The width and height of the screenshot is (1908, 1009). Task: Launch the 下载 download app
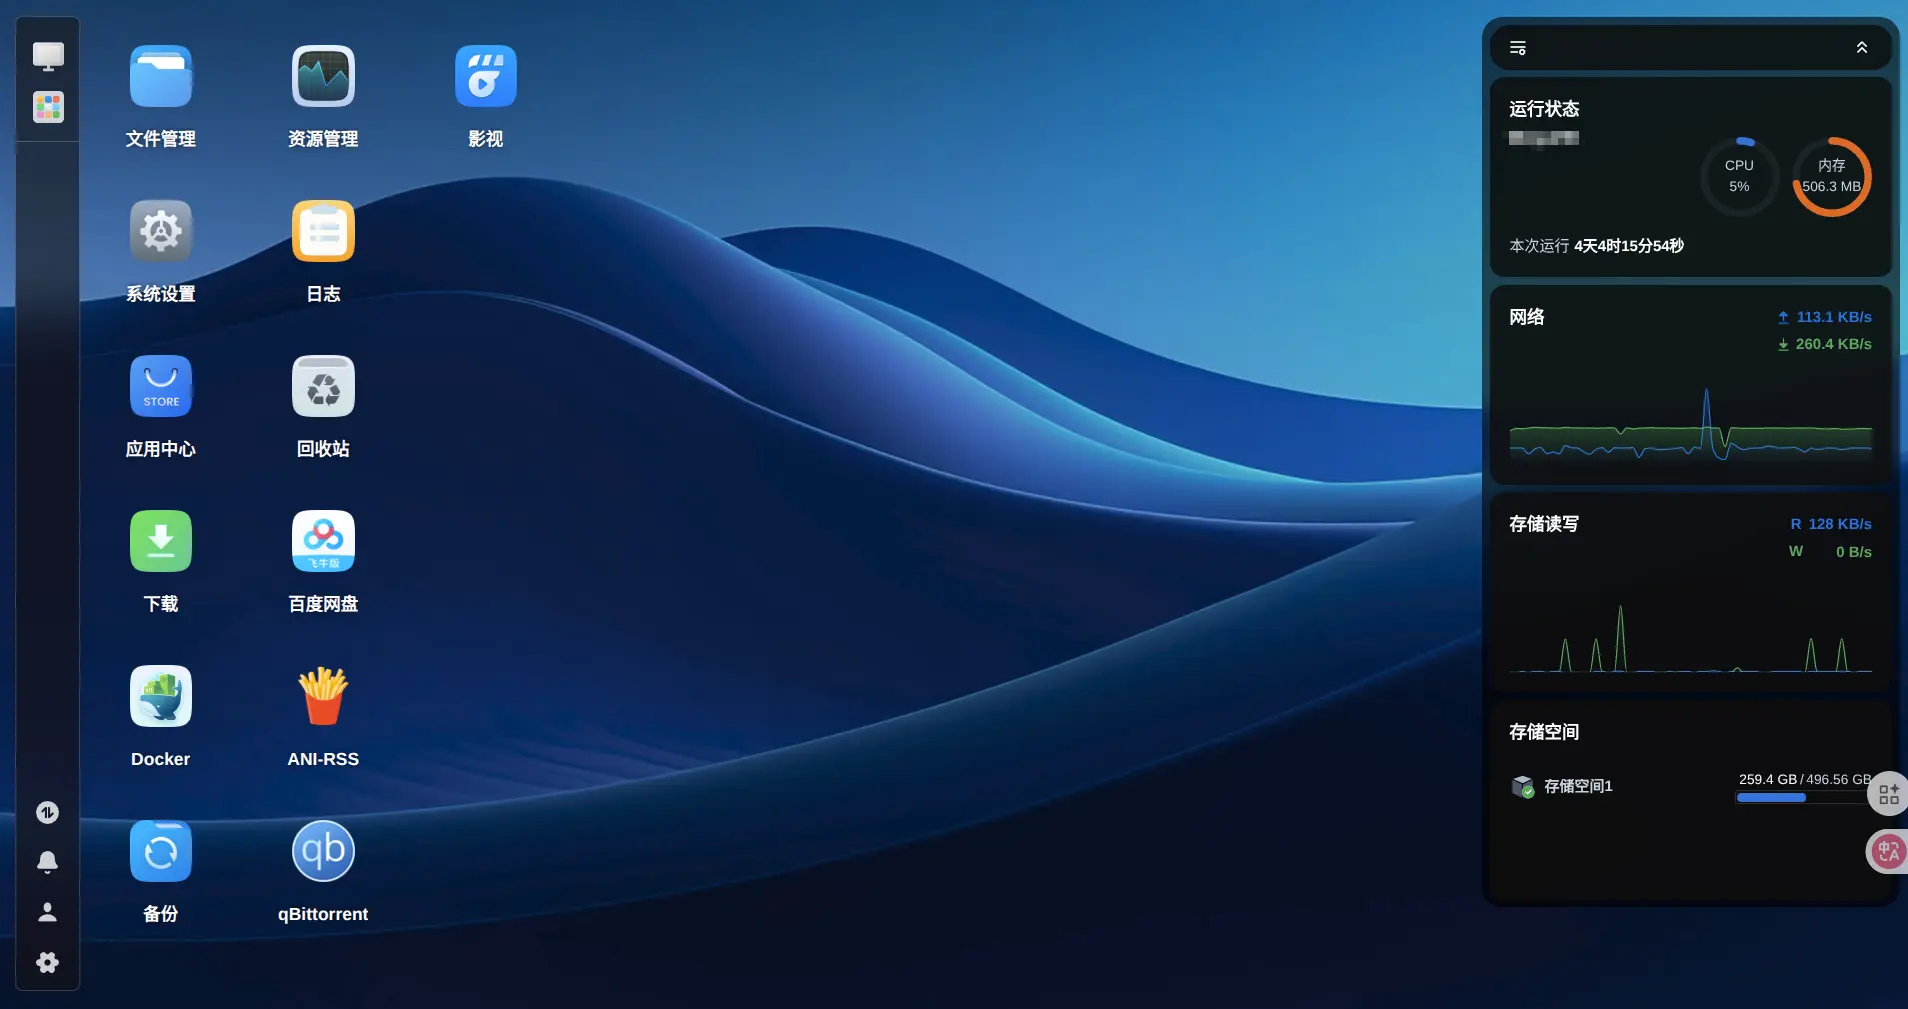click(160, 542)
